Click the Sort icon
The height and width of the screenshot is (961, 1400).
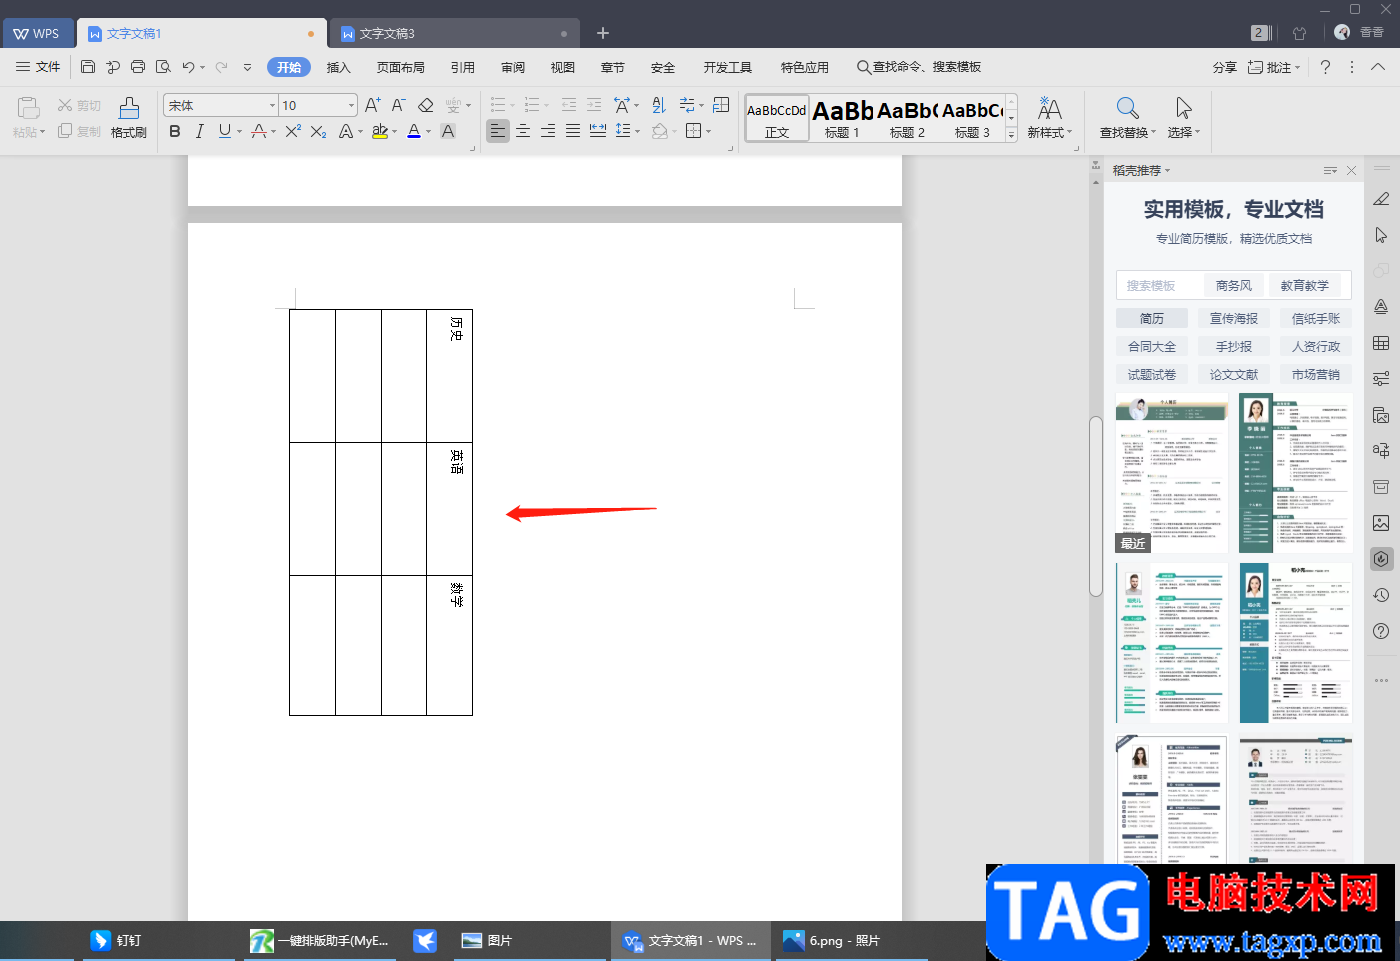click(658, 105)
